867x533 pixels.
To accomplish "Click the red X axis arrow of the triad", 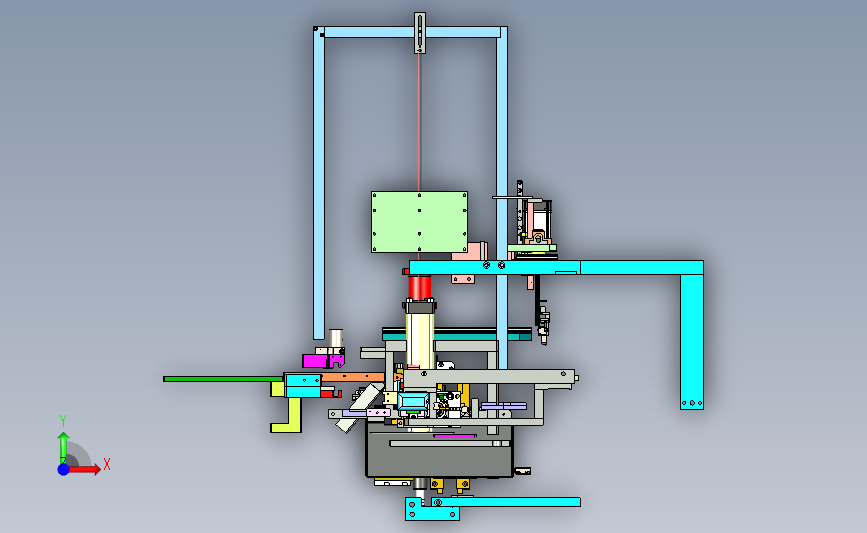I will (85, 469).
